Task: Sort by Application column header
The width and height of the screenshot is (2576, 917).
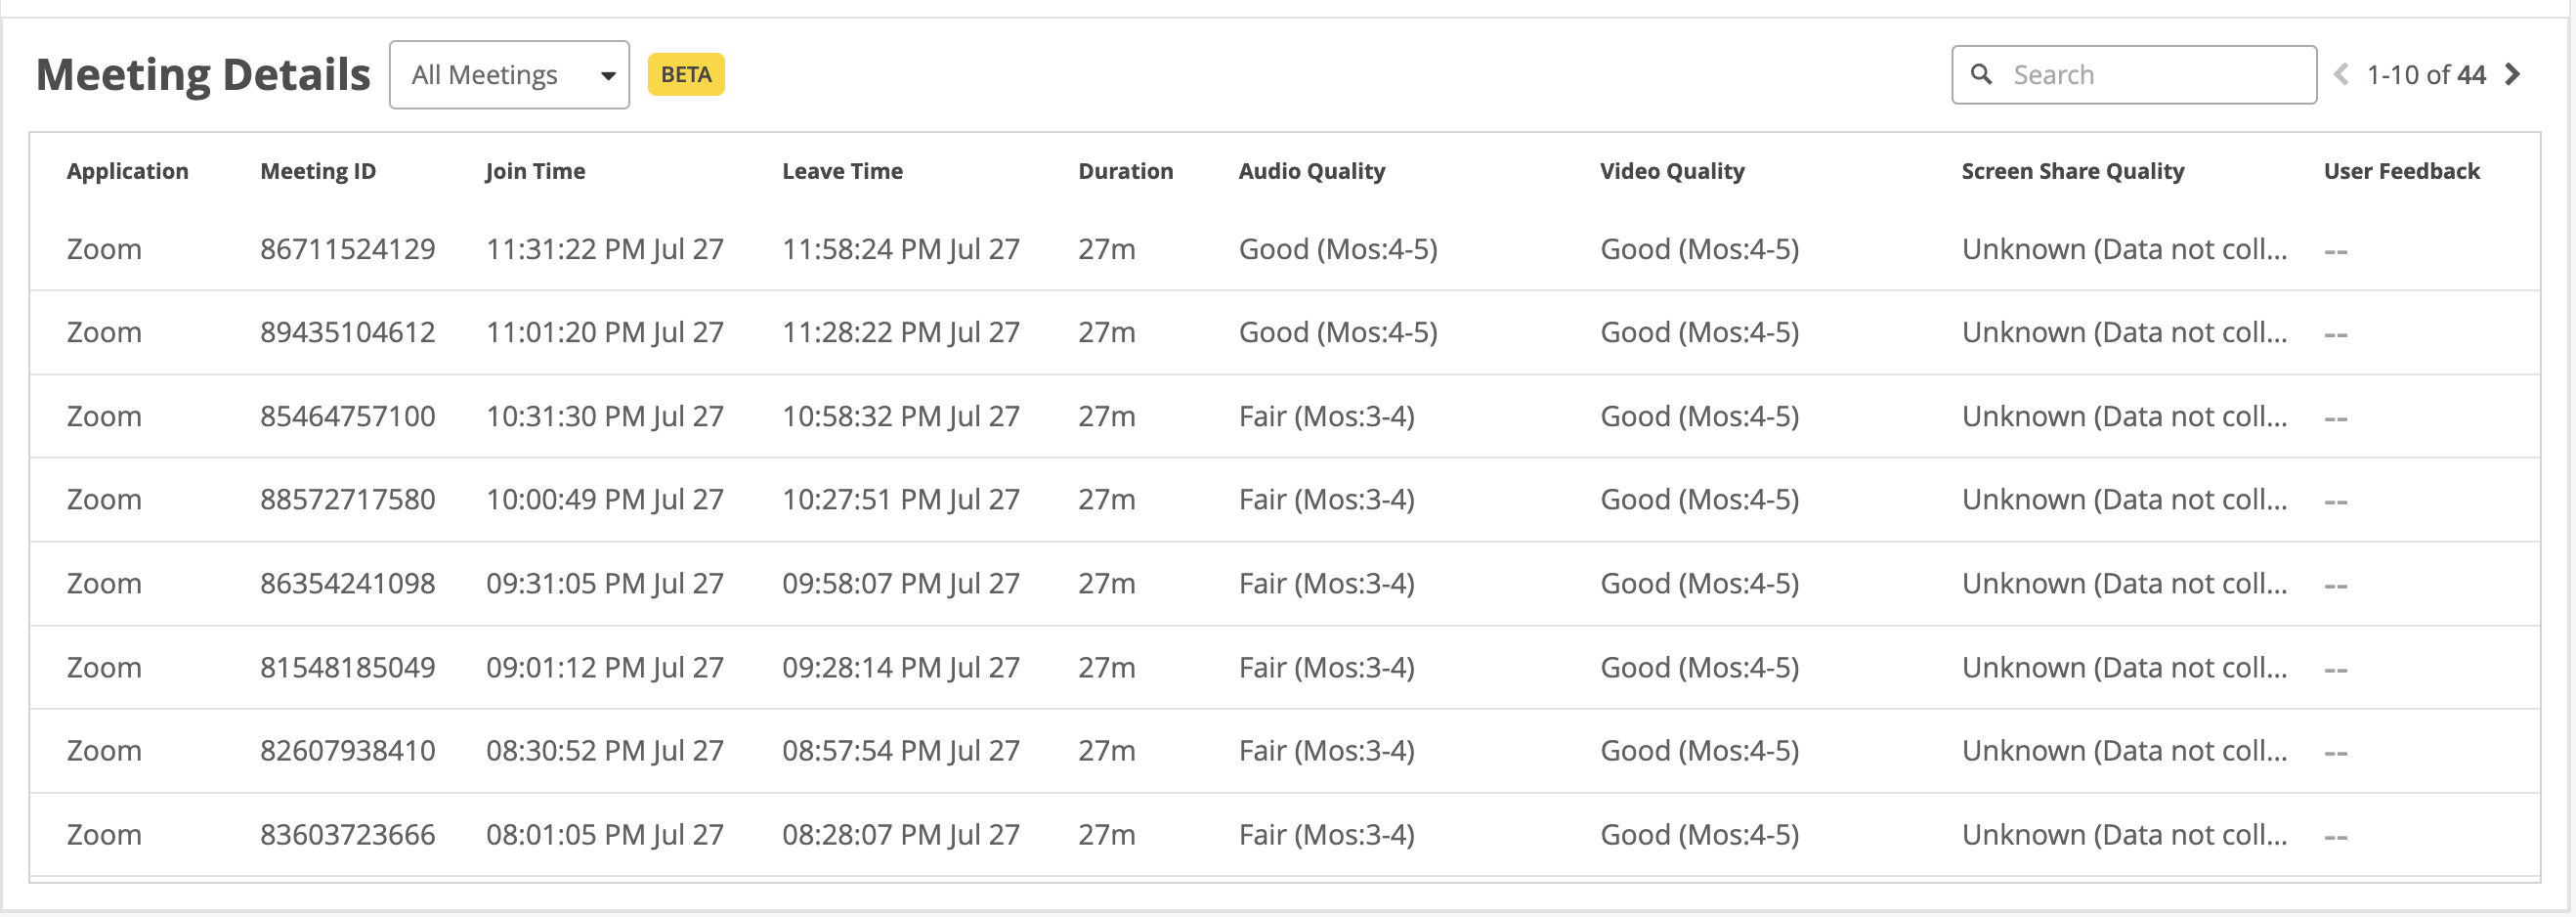Action: pyautogui.click(x=127, y=171)
